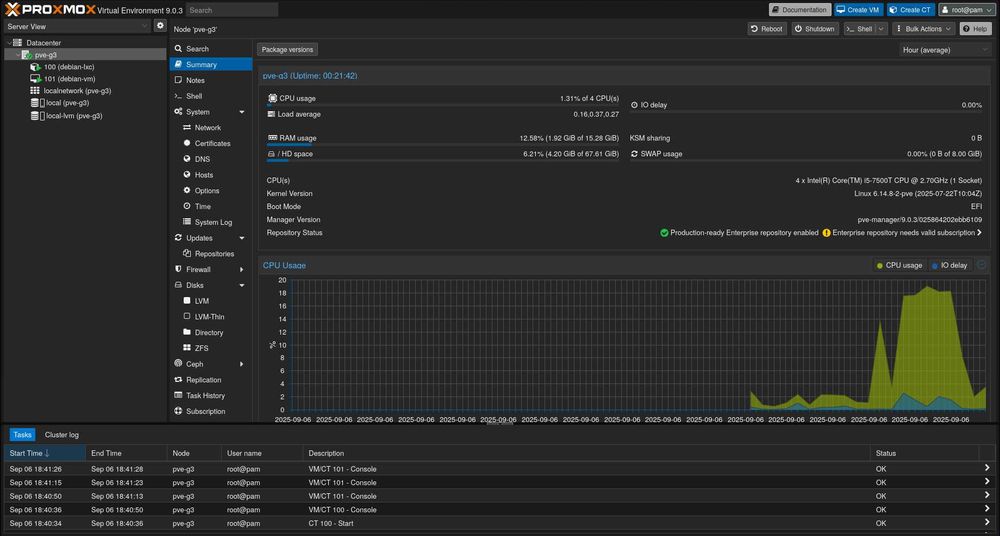Open the Server View gear settings icon
The width and height of the screenshot is (1000, 536).
(x=160, y=26)
